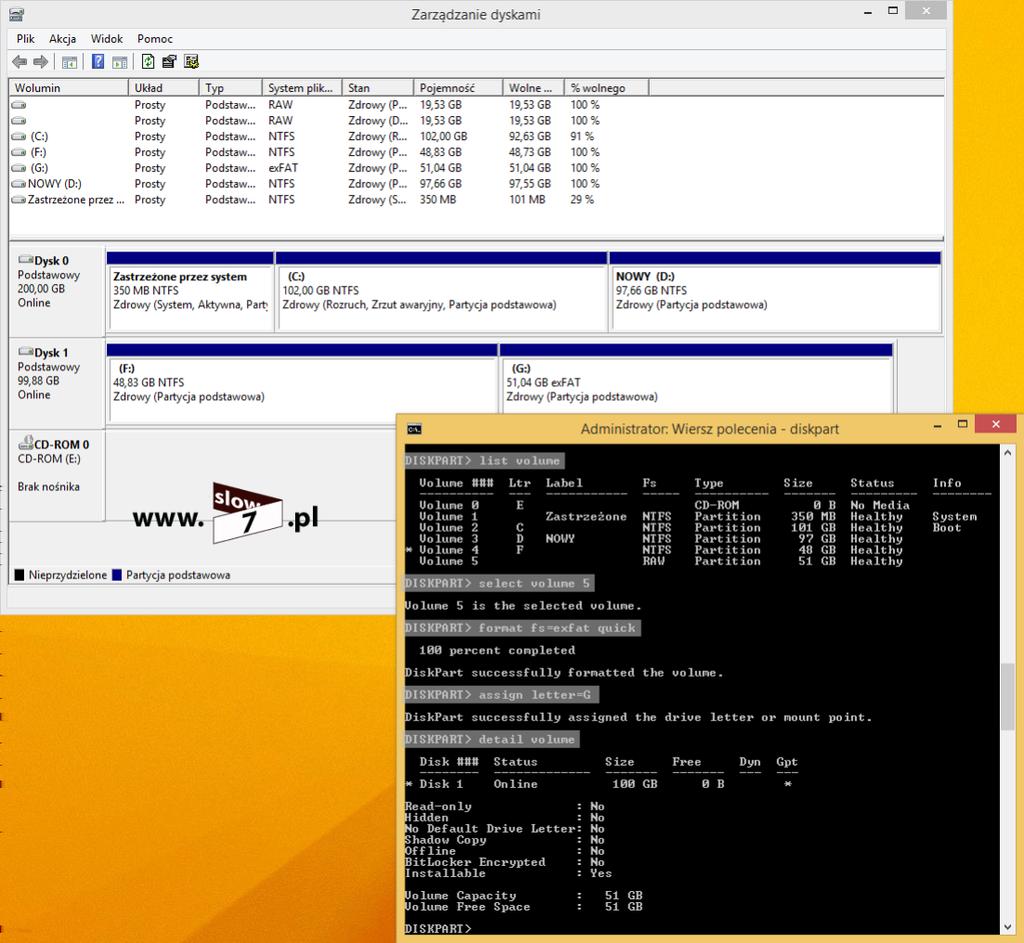Sort by the Stan column header
Image resolution: width=1024 pixels, height=943 pixels.
[378, 88]
